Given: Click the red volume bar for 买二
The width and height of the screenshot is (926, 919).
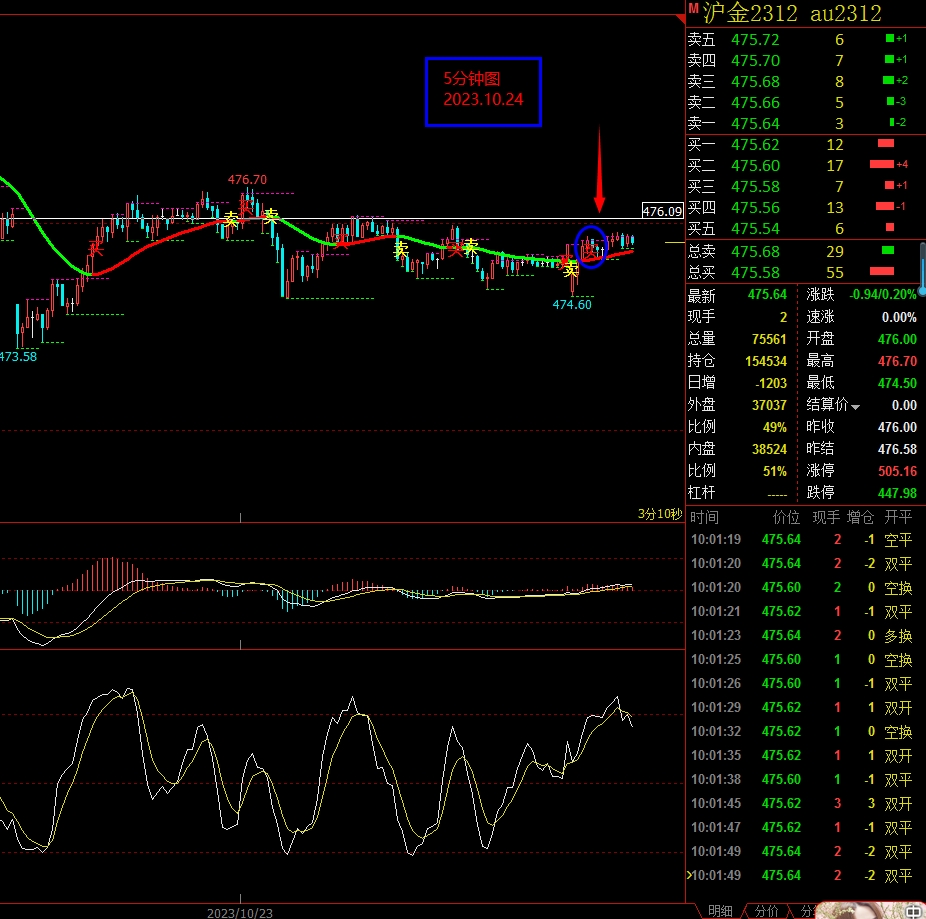Looking at the screenshot, I should click(881, 165).
